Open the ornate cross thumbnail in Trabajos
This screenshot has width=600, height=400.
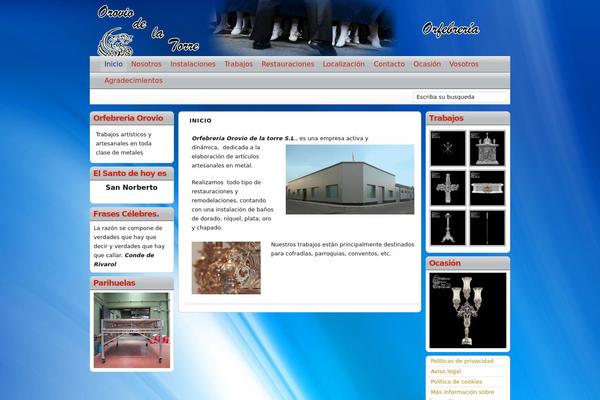pyautogui.click(x=448, y=188)
